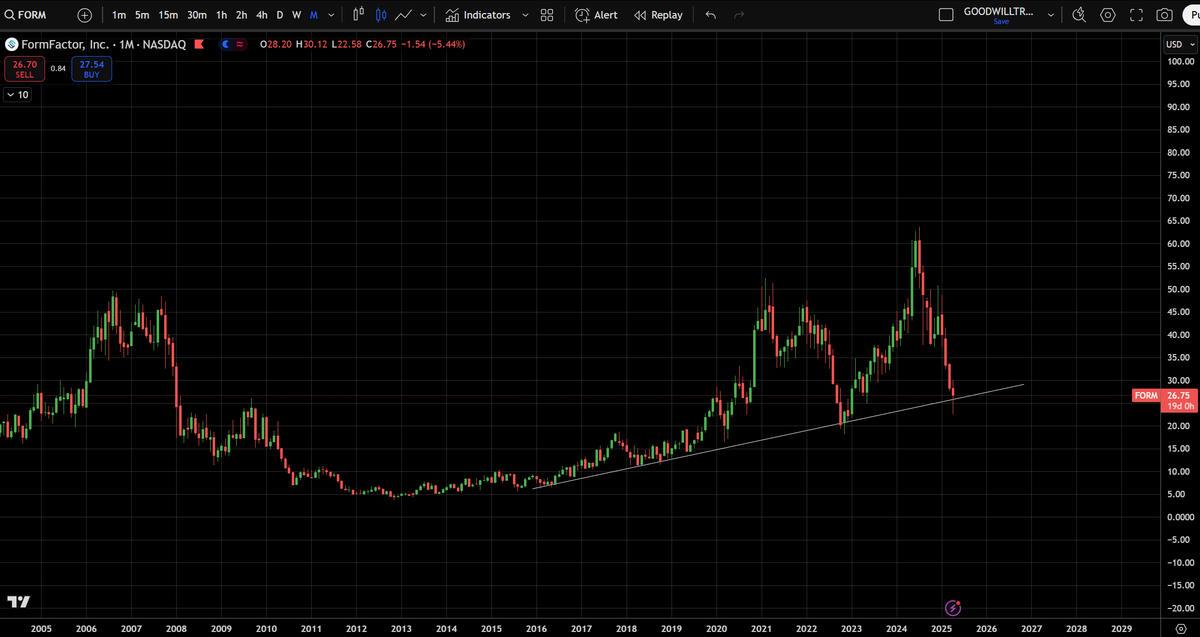Open TradingView logo at bottom left
Image resolution: width=1200 pixels, height=637 pixels.
pyautogui.click(x=18, y=601)
